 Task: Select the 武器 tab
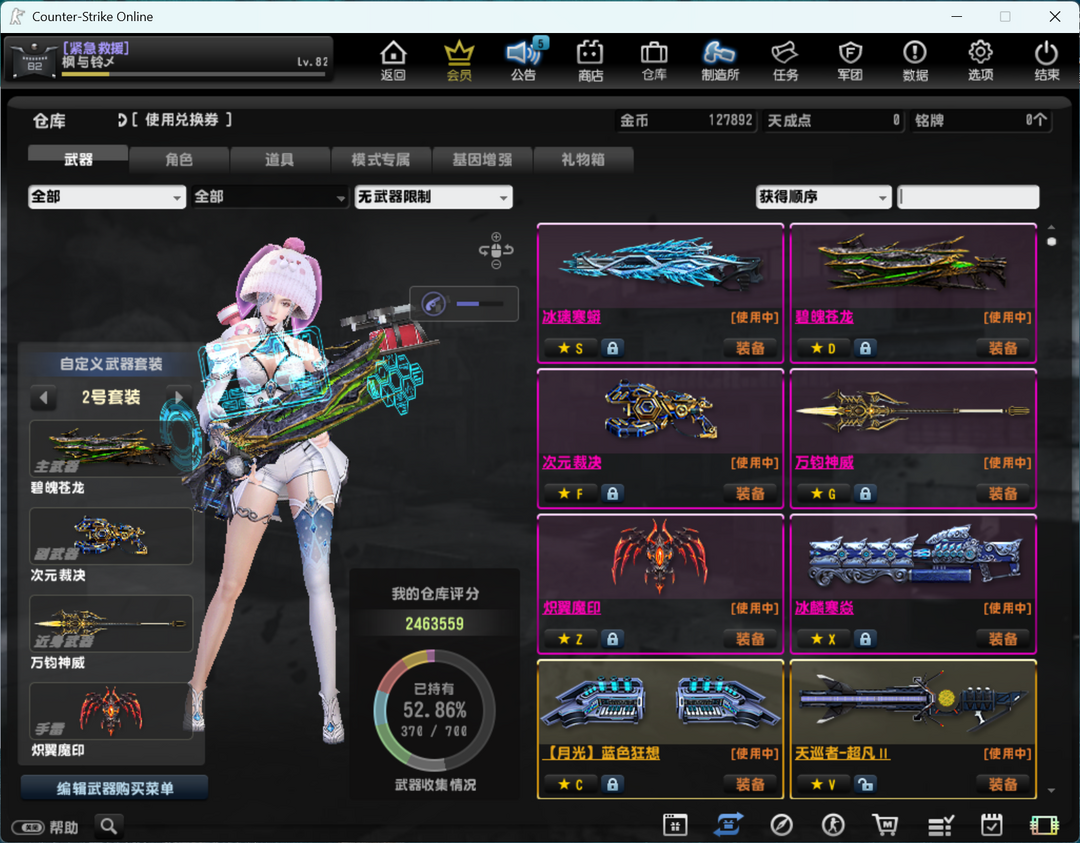click(x=78, y=159)
